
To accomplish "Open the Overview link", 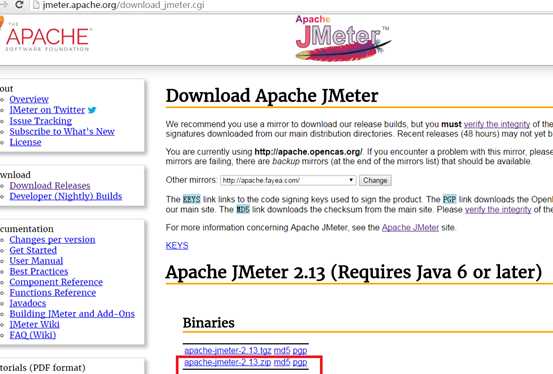I will pyautogui.click(x=29, y=99).
